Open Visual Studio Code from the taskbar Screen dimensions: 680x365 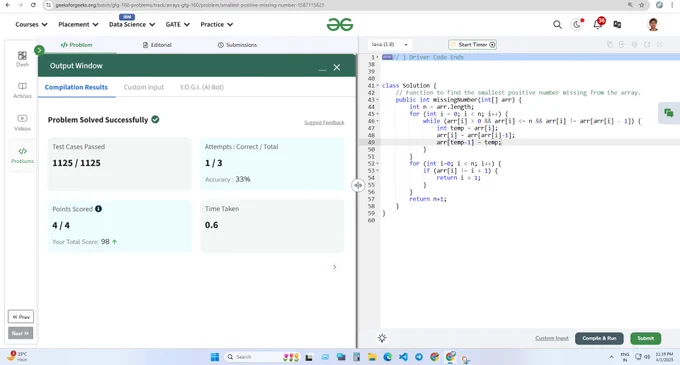coord(403,357)
